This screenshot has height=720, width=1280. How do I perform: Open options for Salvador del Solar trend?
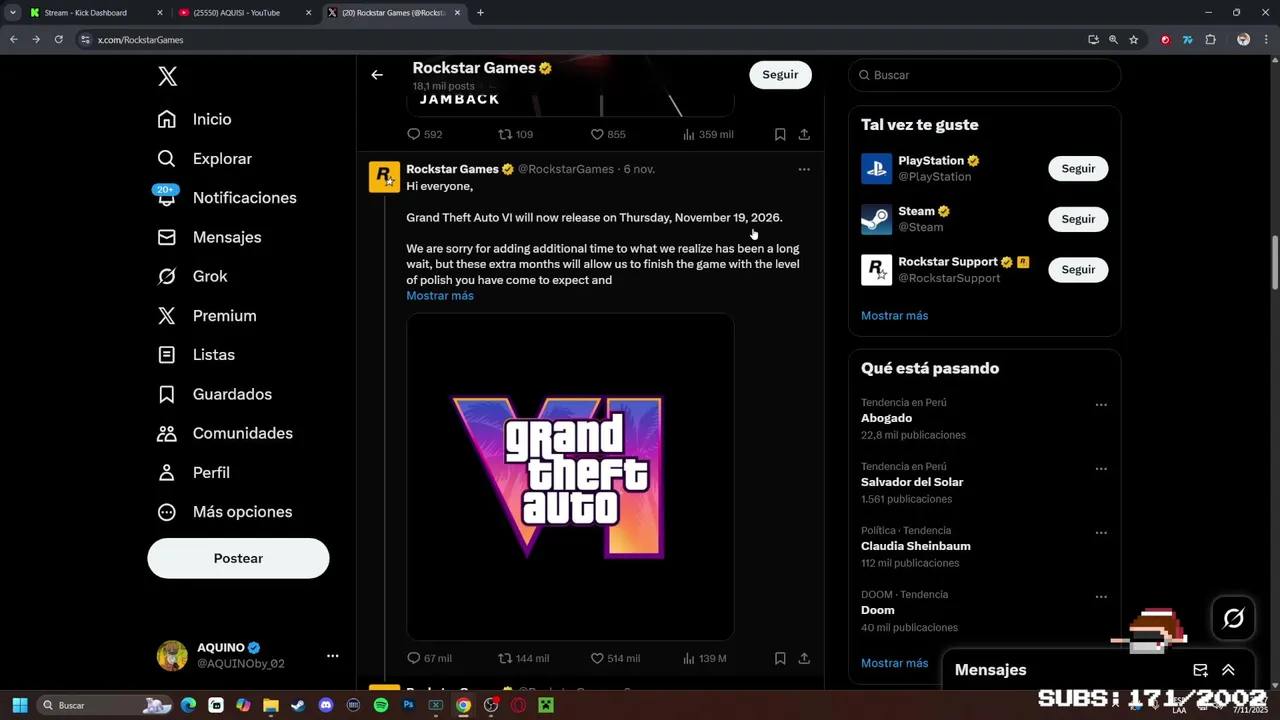click(1101, 469)
